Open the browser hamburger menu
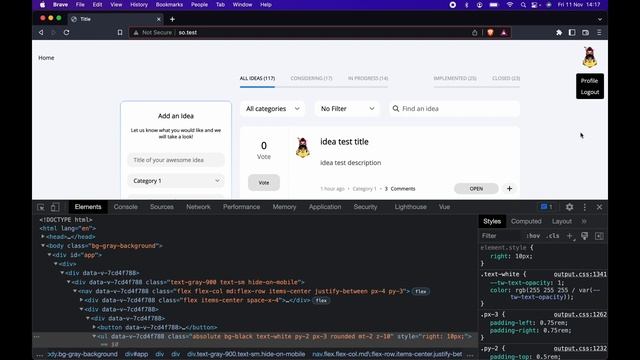 (599, 32)
